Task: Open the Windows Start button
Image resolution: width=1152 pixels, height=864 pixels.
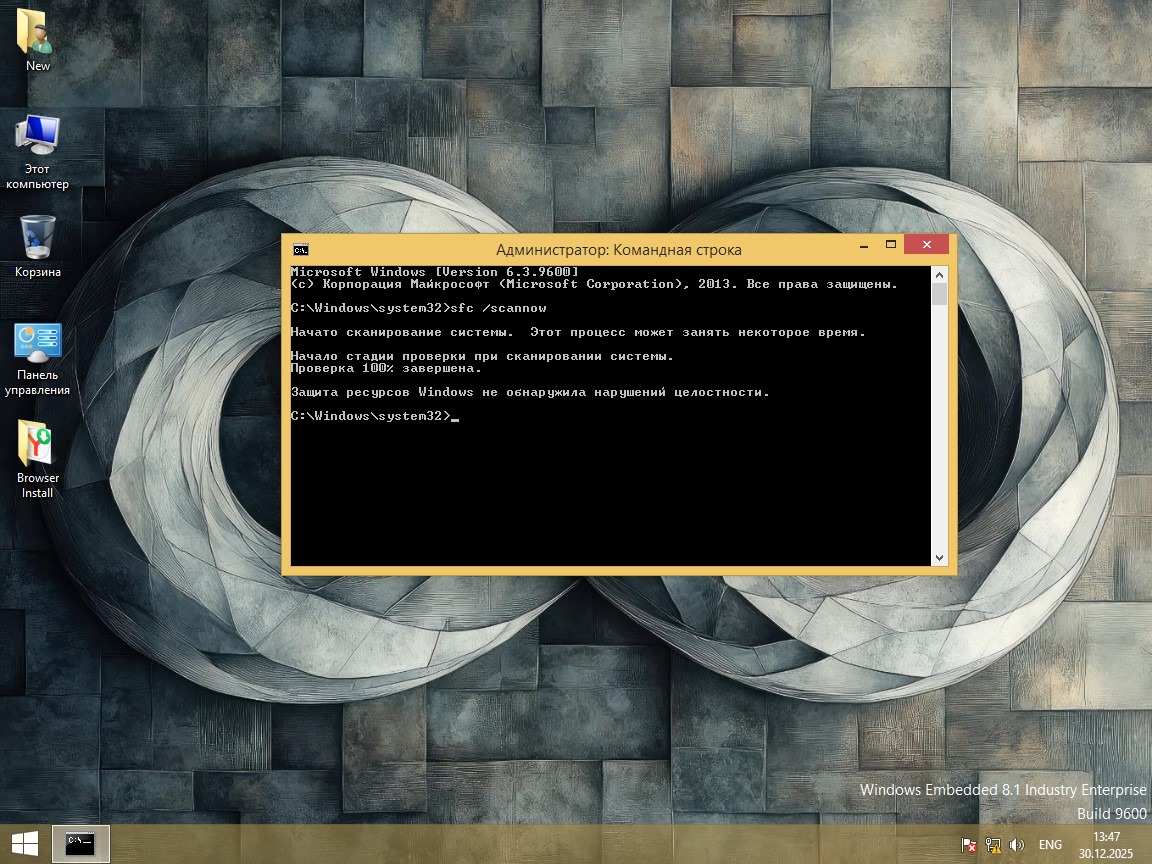Action: coord(25,844)
